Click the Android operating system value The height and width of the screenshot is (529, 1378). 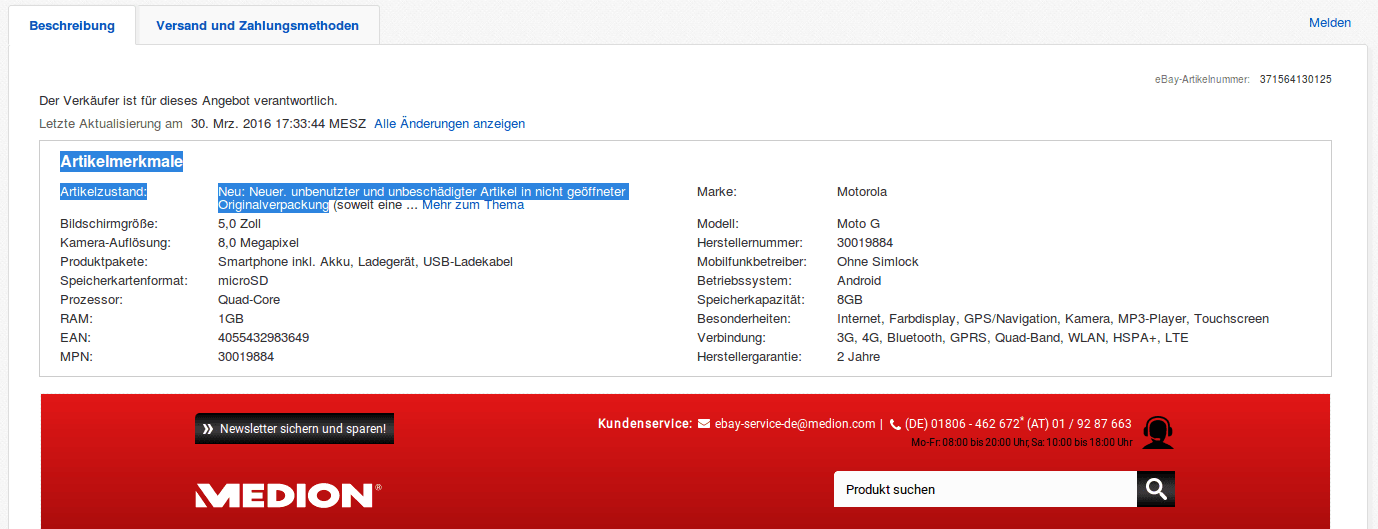859,281
